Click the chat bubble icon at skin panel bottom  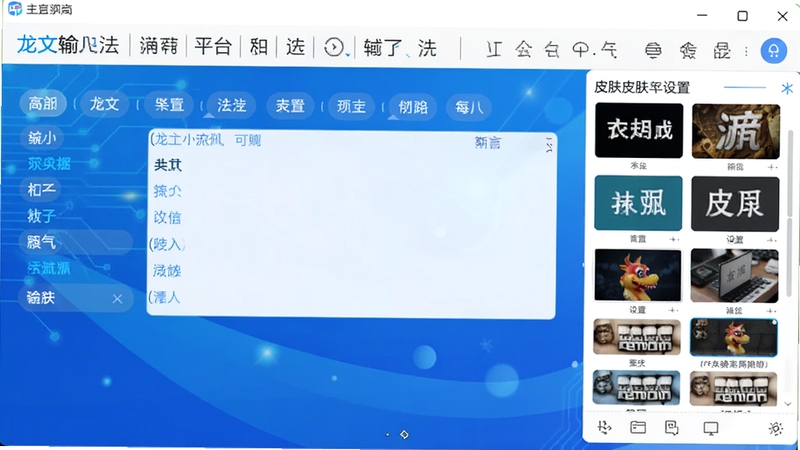(672, 428)
